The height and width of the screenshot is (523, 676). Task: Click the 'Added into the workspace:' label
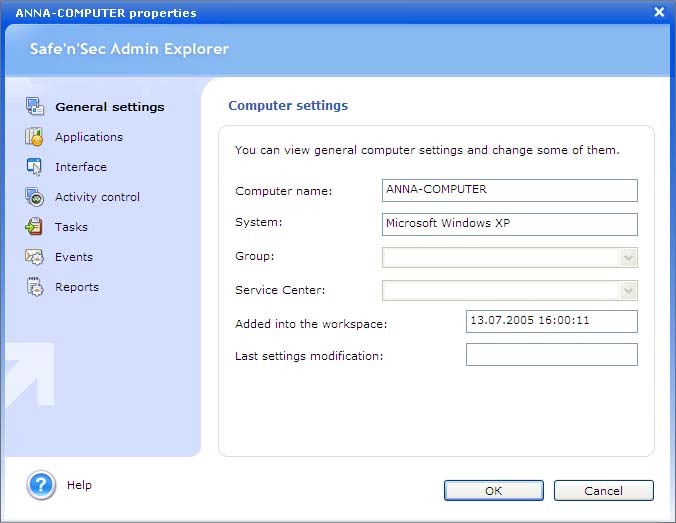click(x=311, y=324)
